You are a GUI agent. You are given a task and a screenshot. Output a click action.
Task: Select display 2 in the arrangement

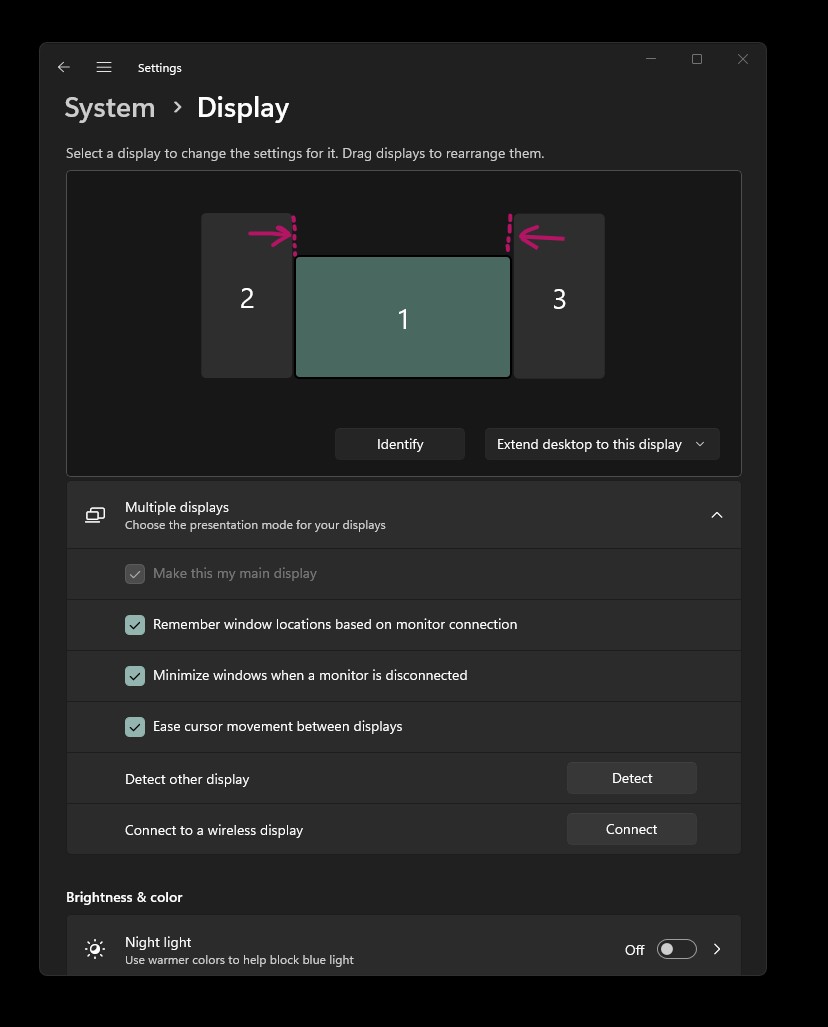[246, 296]
